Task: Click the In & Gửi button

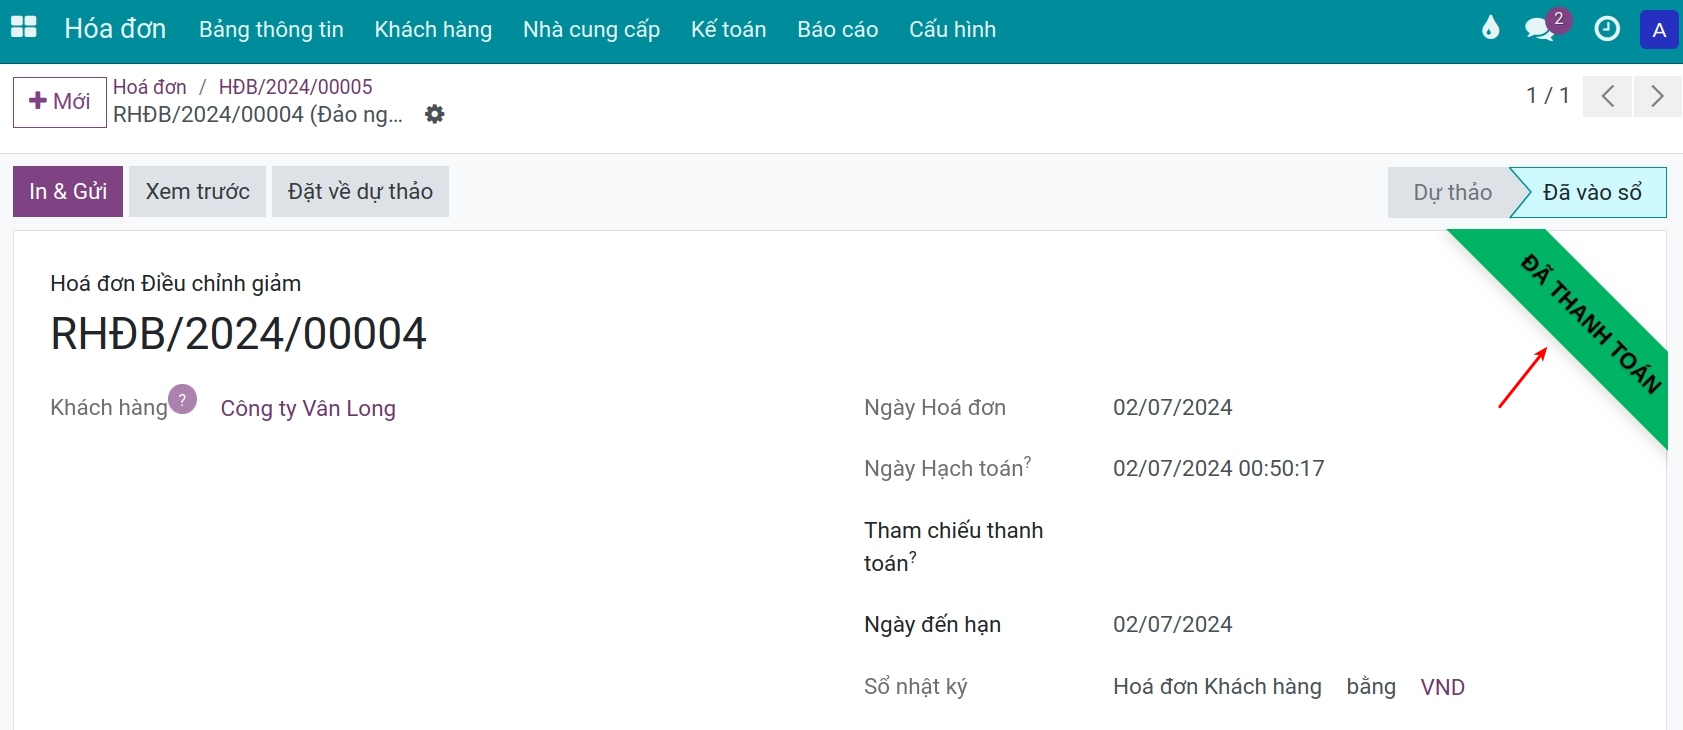Action: [68, 191]
